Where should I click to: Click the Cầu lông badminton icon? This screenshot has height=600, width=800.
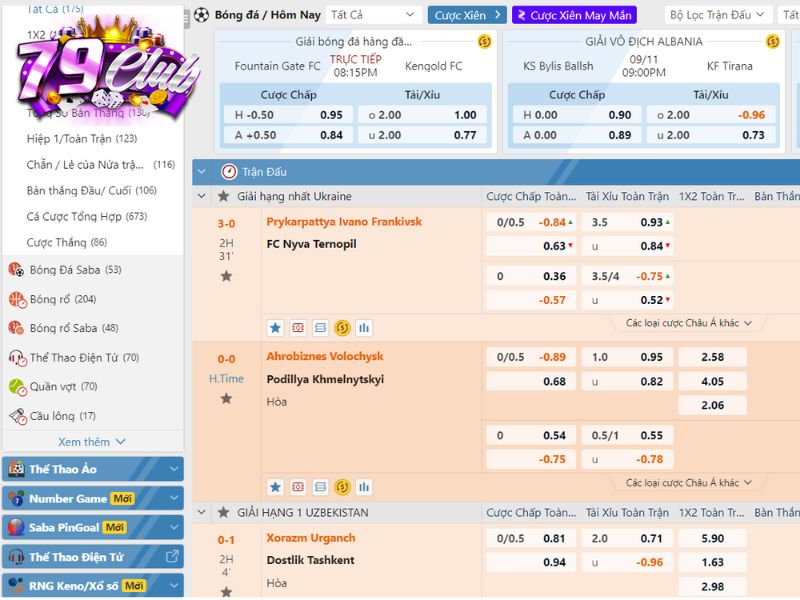click(16, 416)
